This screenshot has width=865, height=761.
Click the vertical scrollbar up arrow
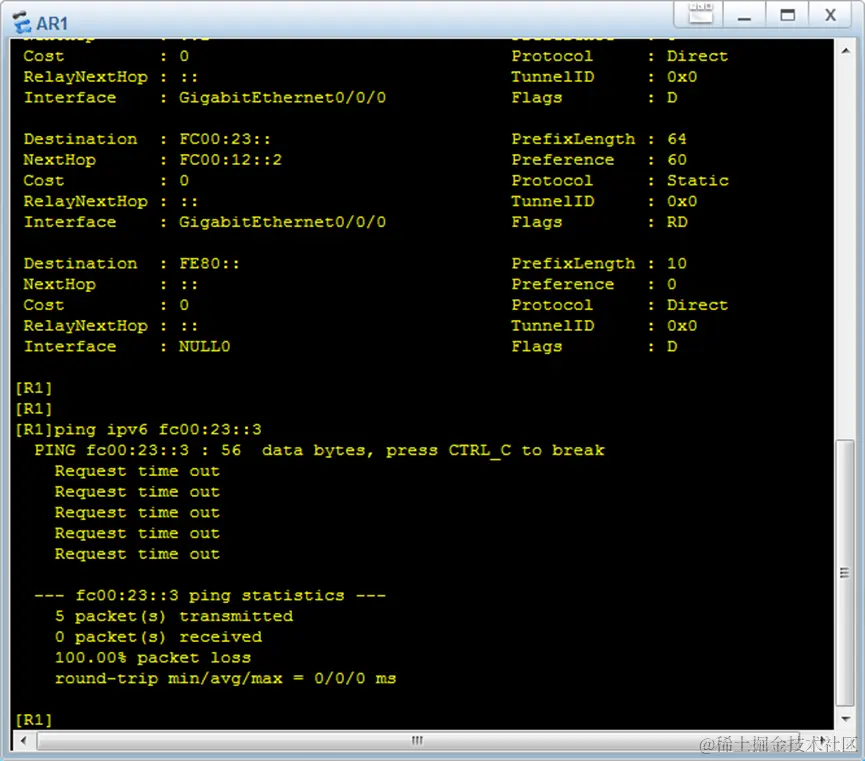point(845,51)
